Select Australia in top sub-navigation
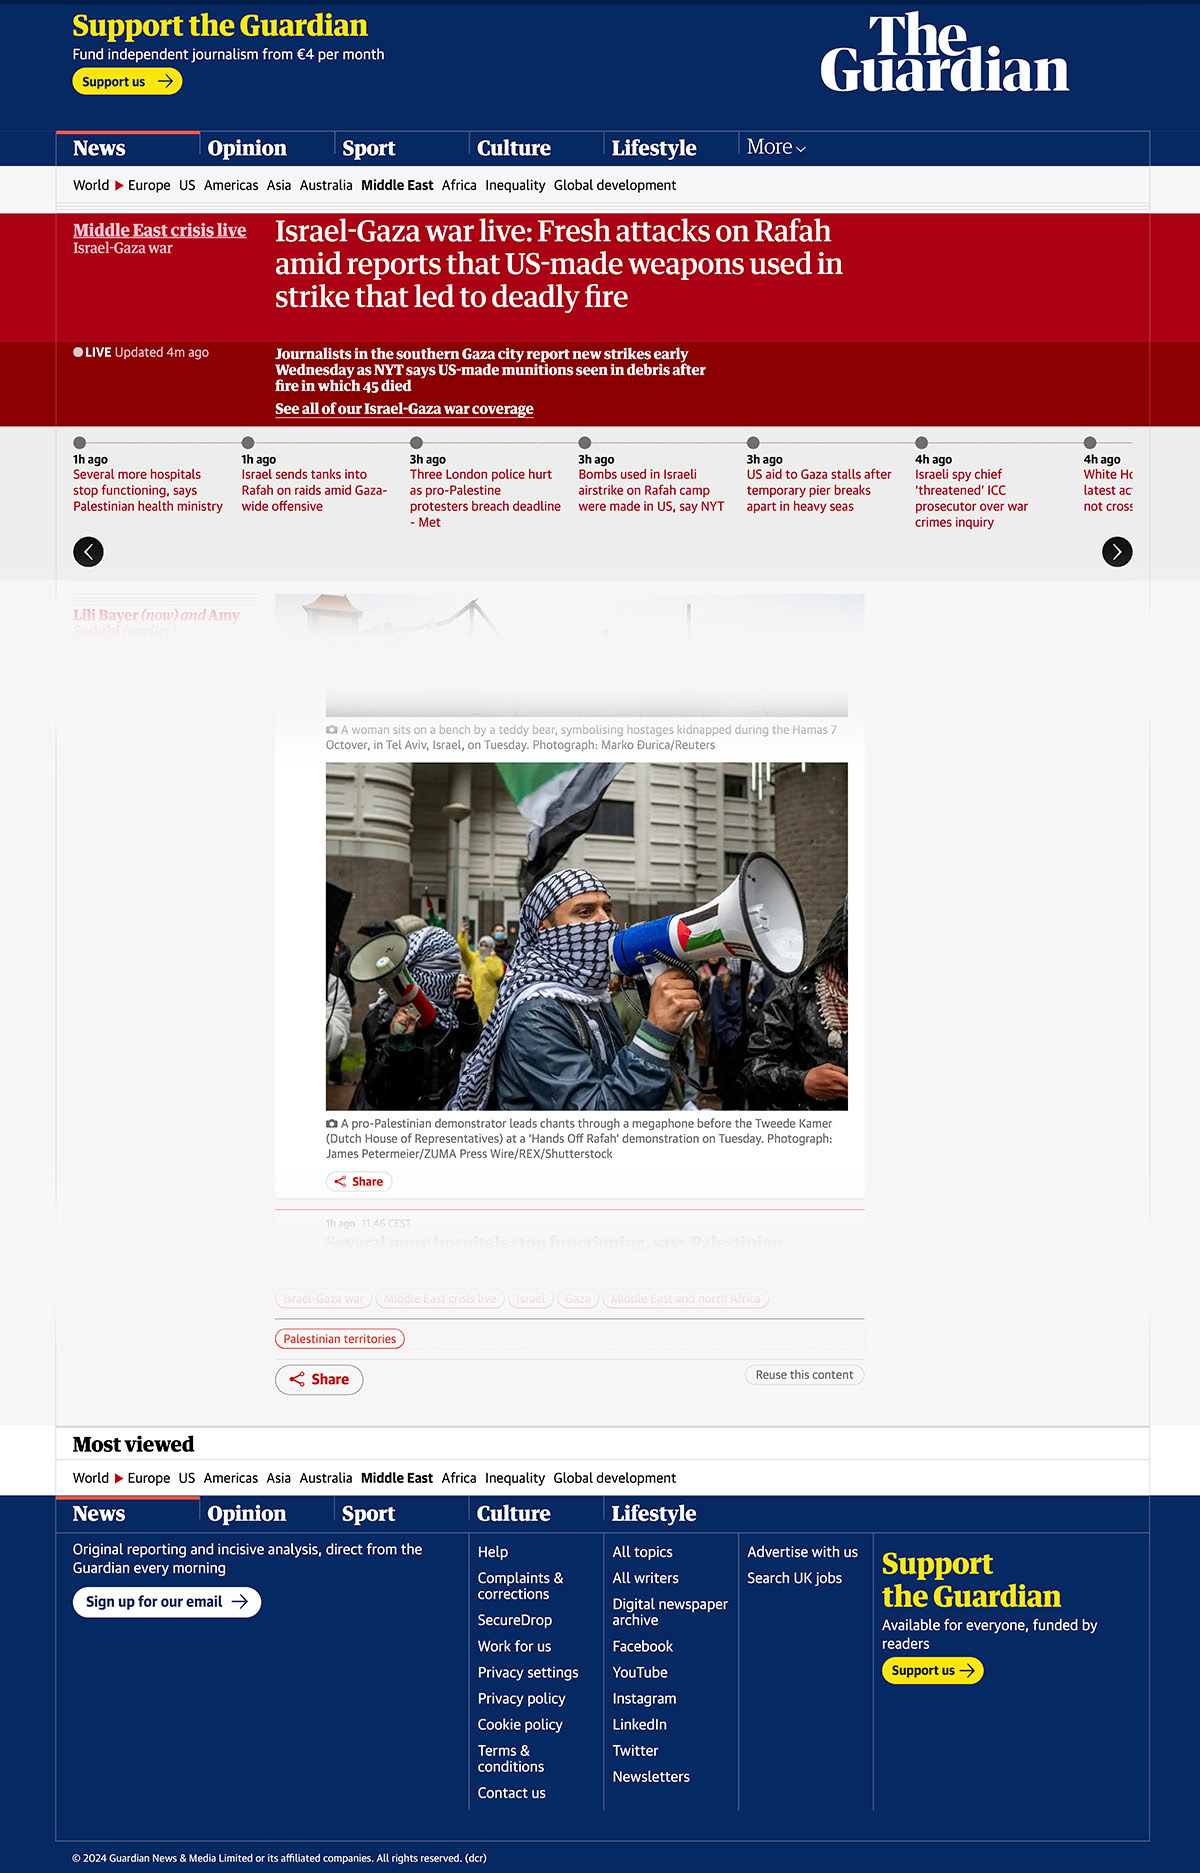 [326, 185]
